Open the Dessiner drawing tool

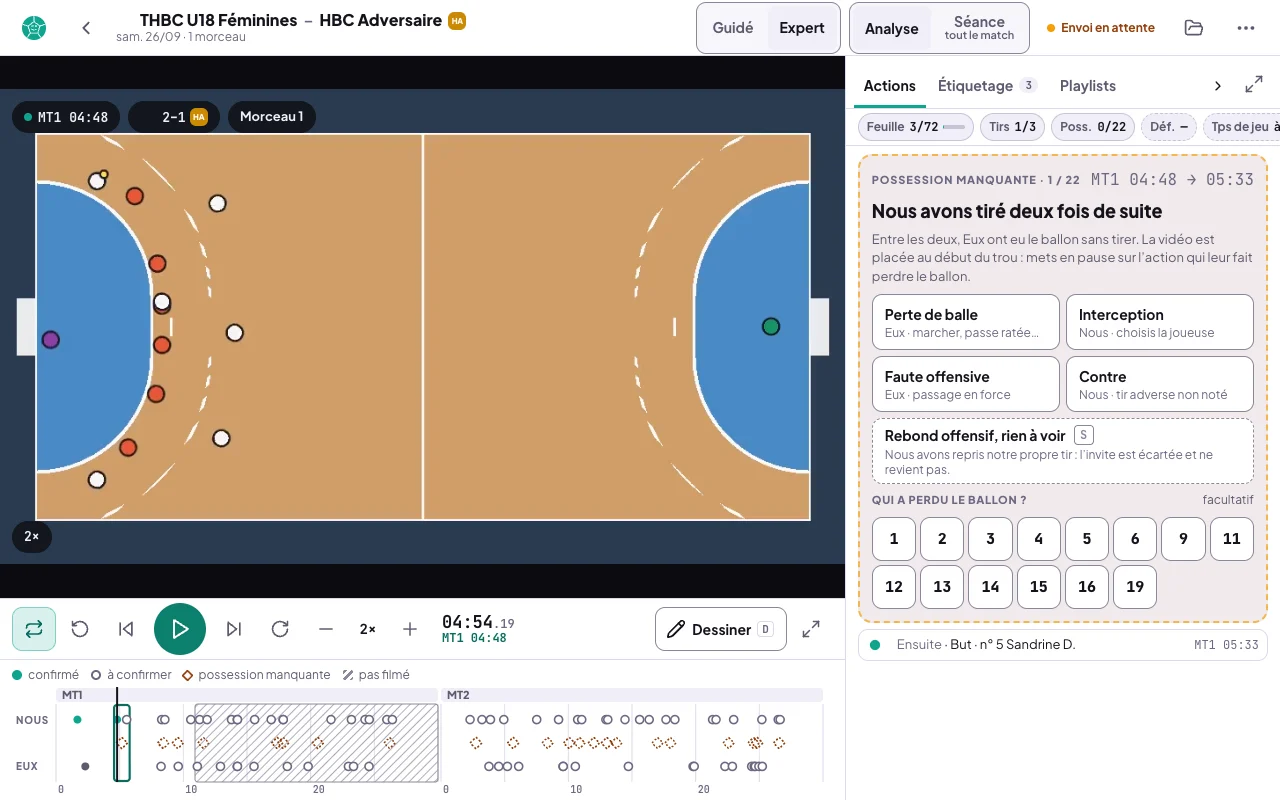(x=721, y=629)
